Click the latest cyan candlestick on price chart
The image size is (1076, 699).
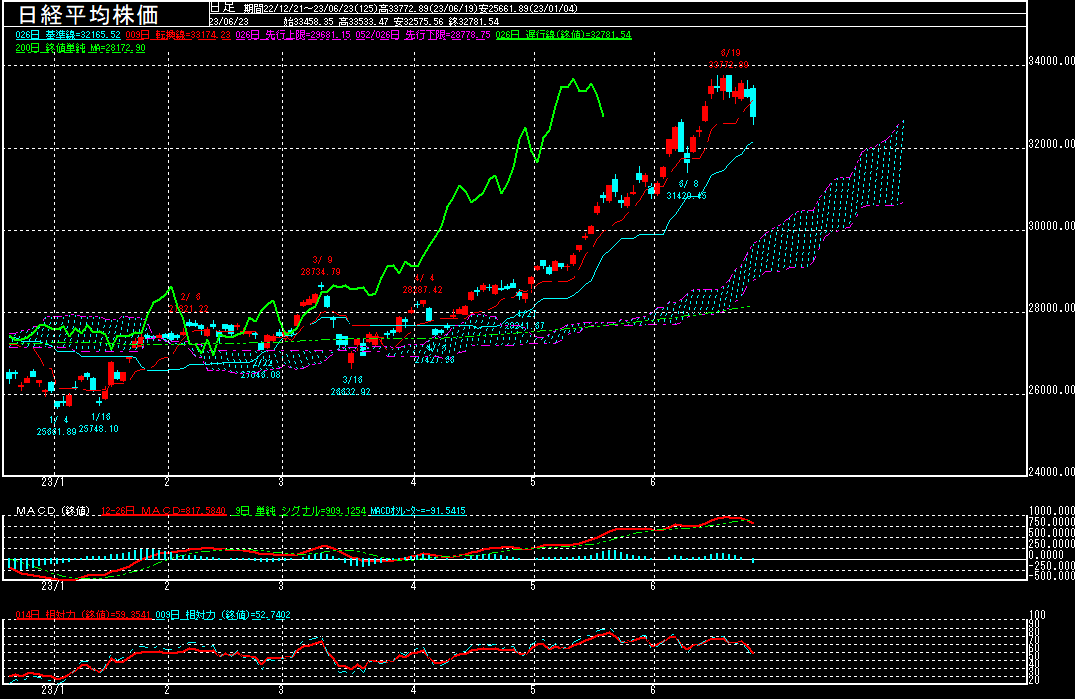[753, 104]
